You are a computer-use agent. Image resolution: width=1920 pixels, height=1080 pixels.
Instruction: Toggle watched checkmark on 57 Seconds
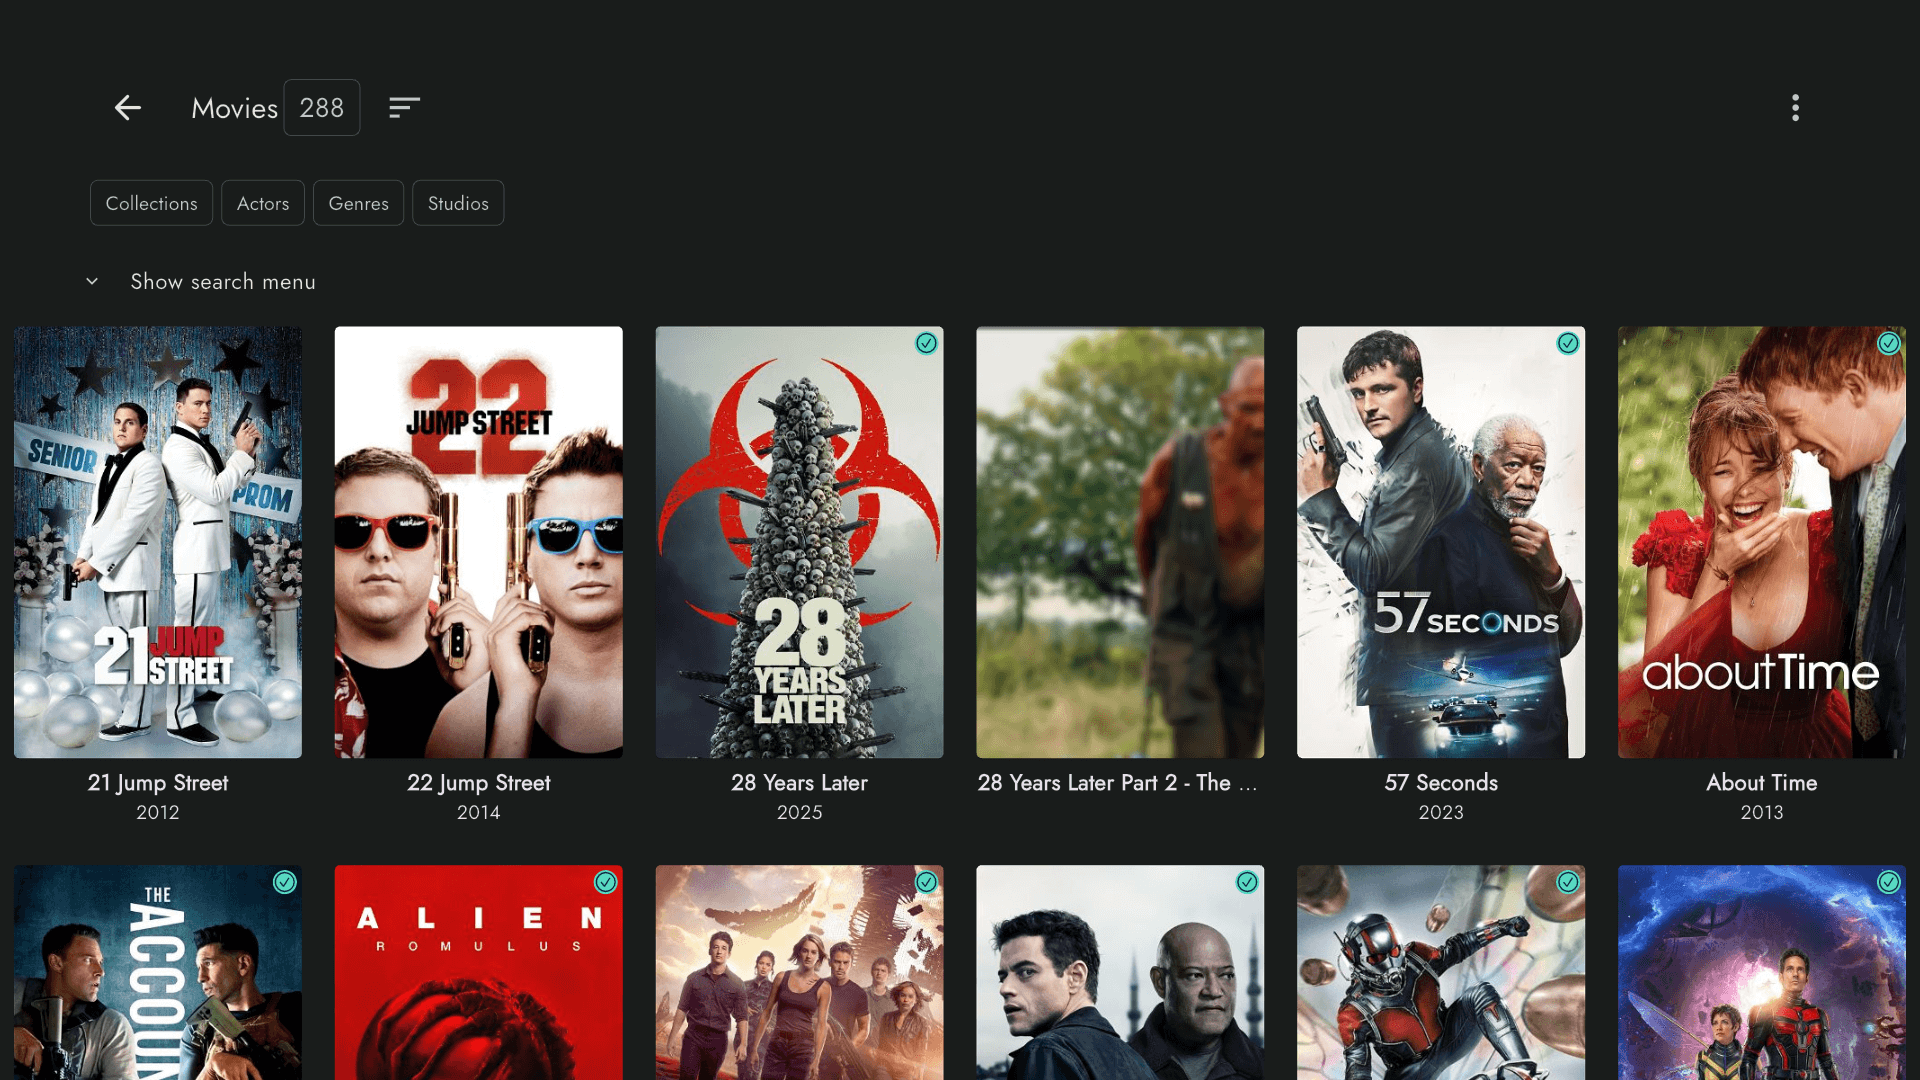tap(1568, 344)
